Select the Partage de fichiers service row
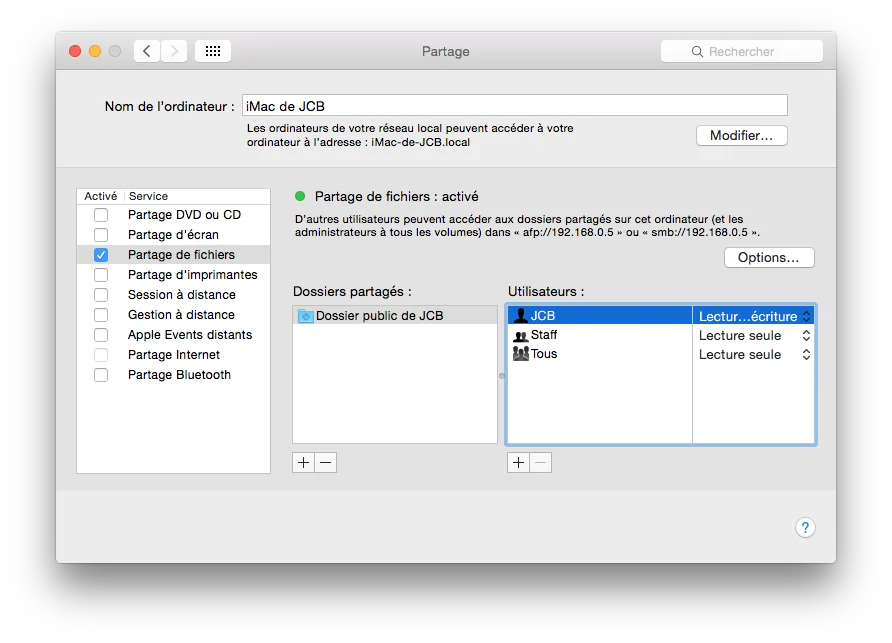892x643 pixels. (174, 255)
